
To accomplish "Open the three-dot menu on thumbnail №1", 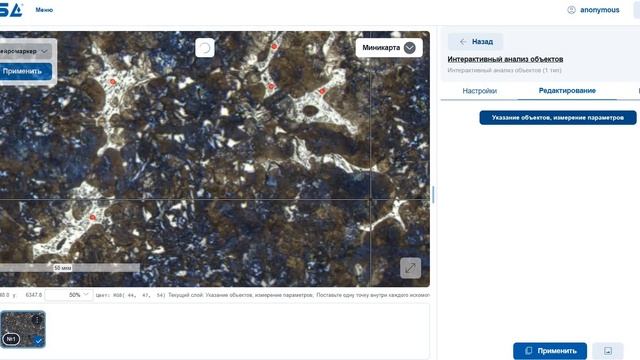I will (x=38, y=319).
